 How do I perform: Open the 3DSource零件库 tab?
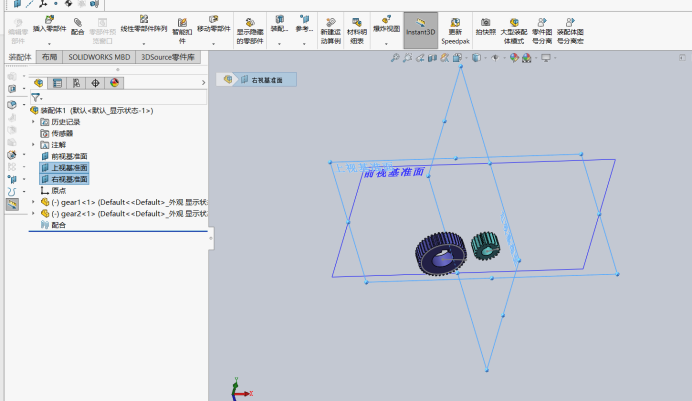[168, 57]
